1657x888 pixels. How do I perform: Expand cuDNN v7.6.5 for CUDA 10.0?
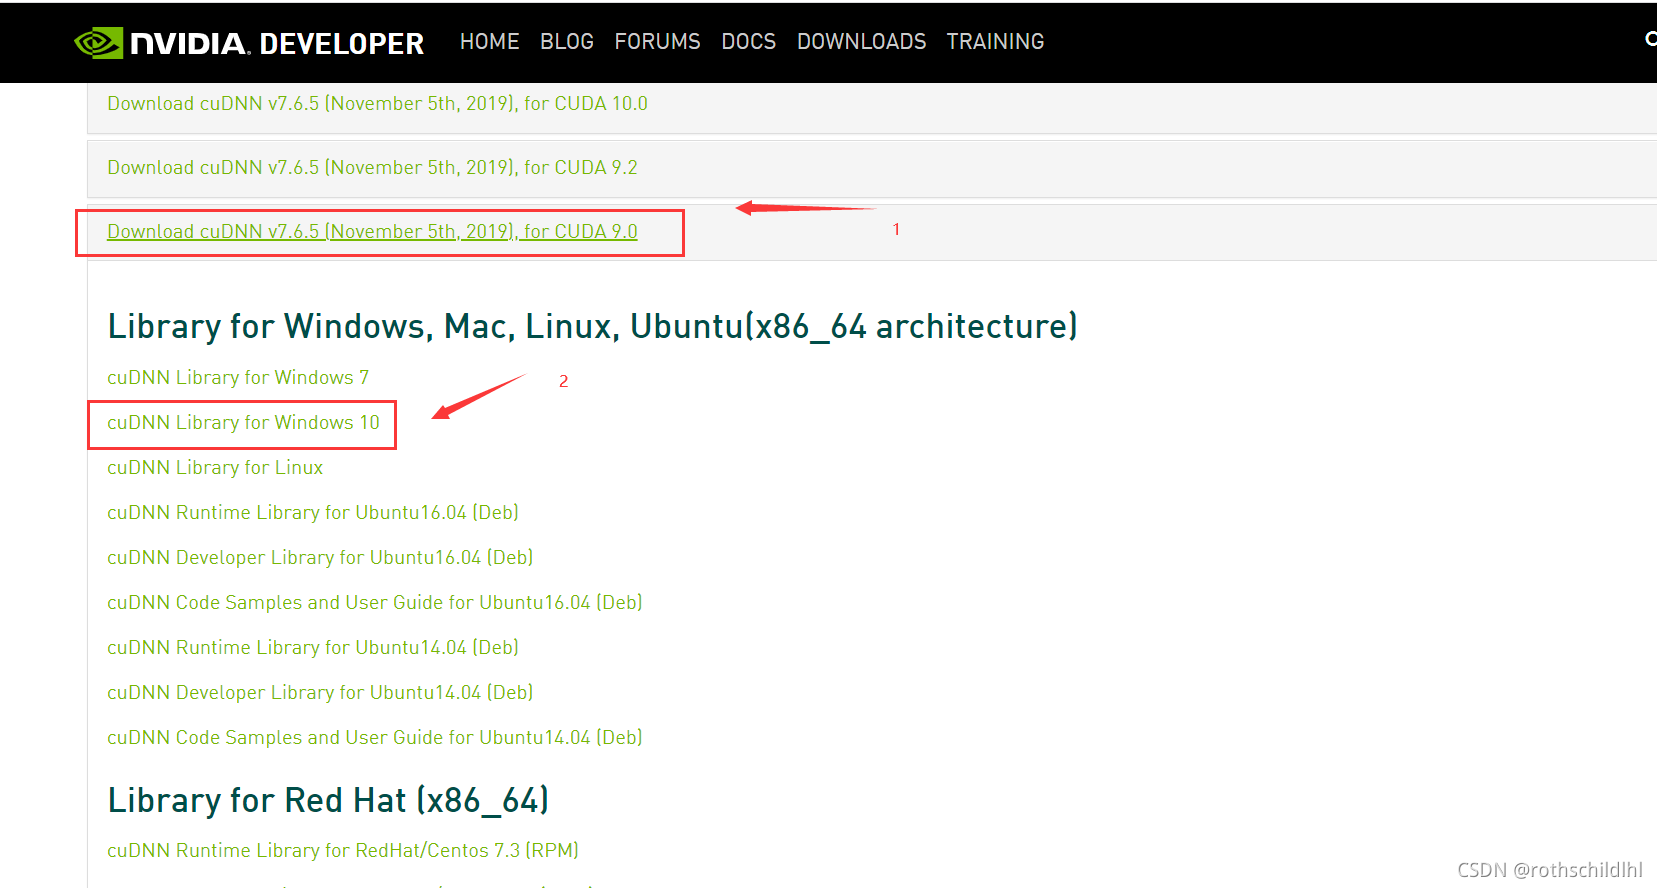377,104
